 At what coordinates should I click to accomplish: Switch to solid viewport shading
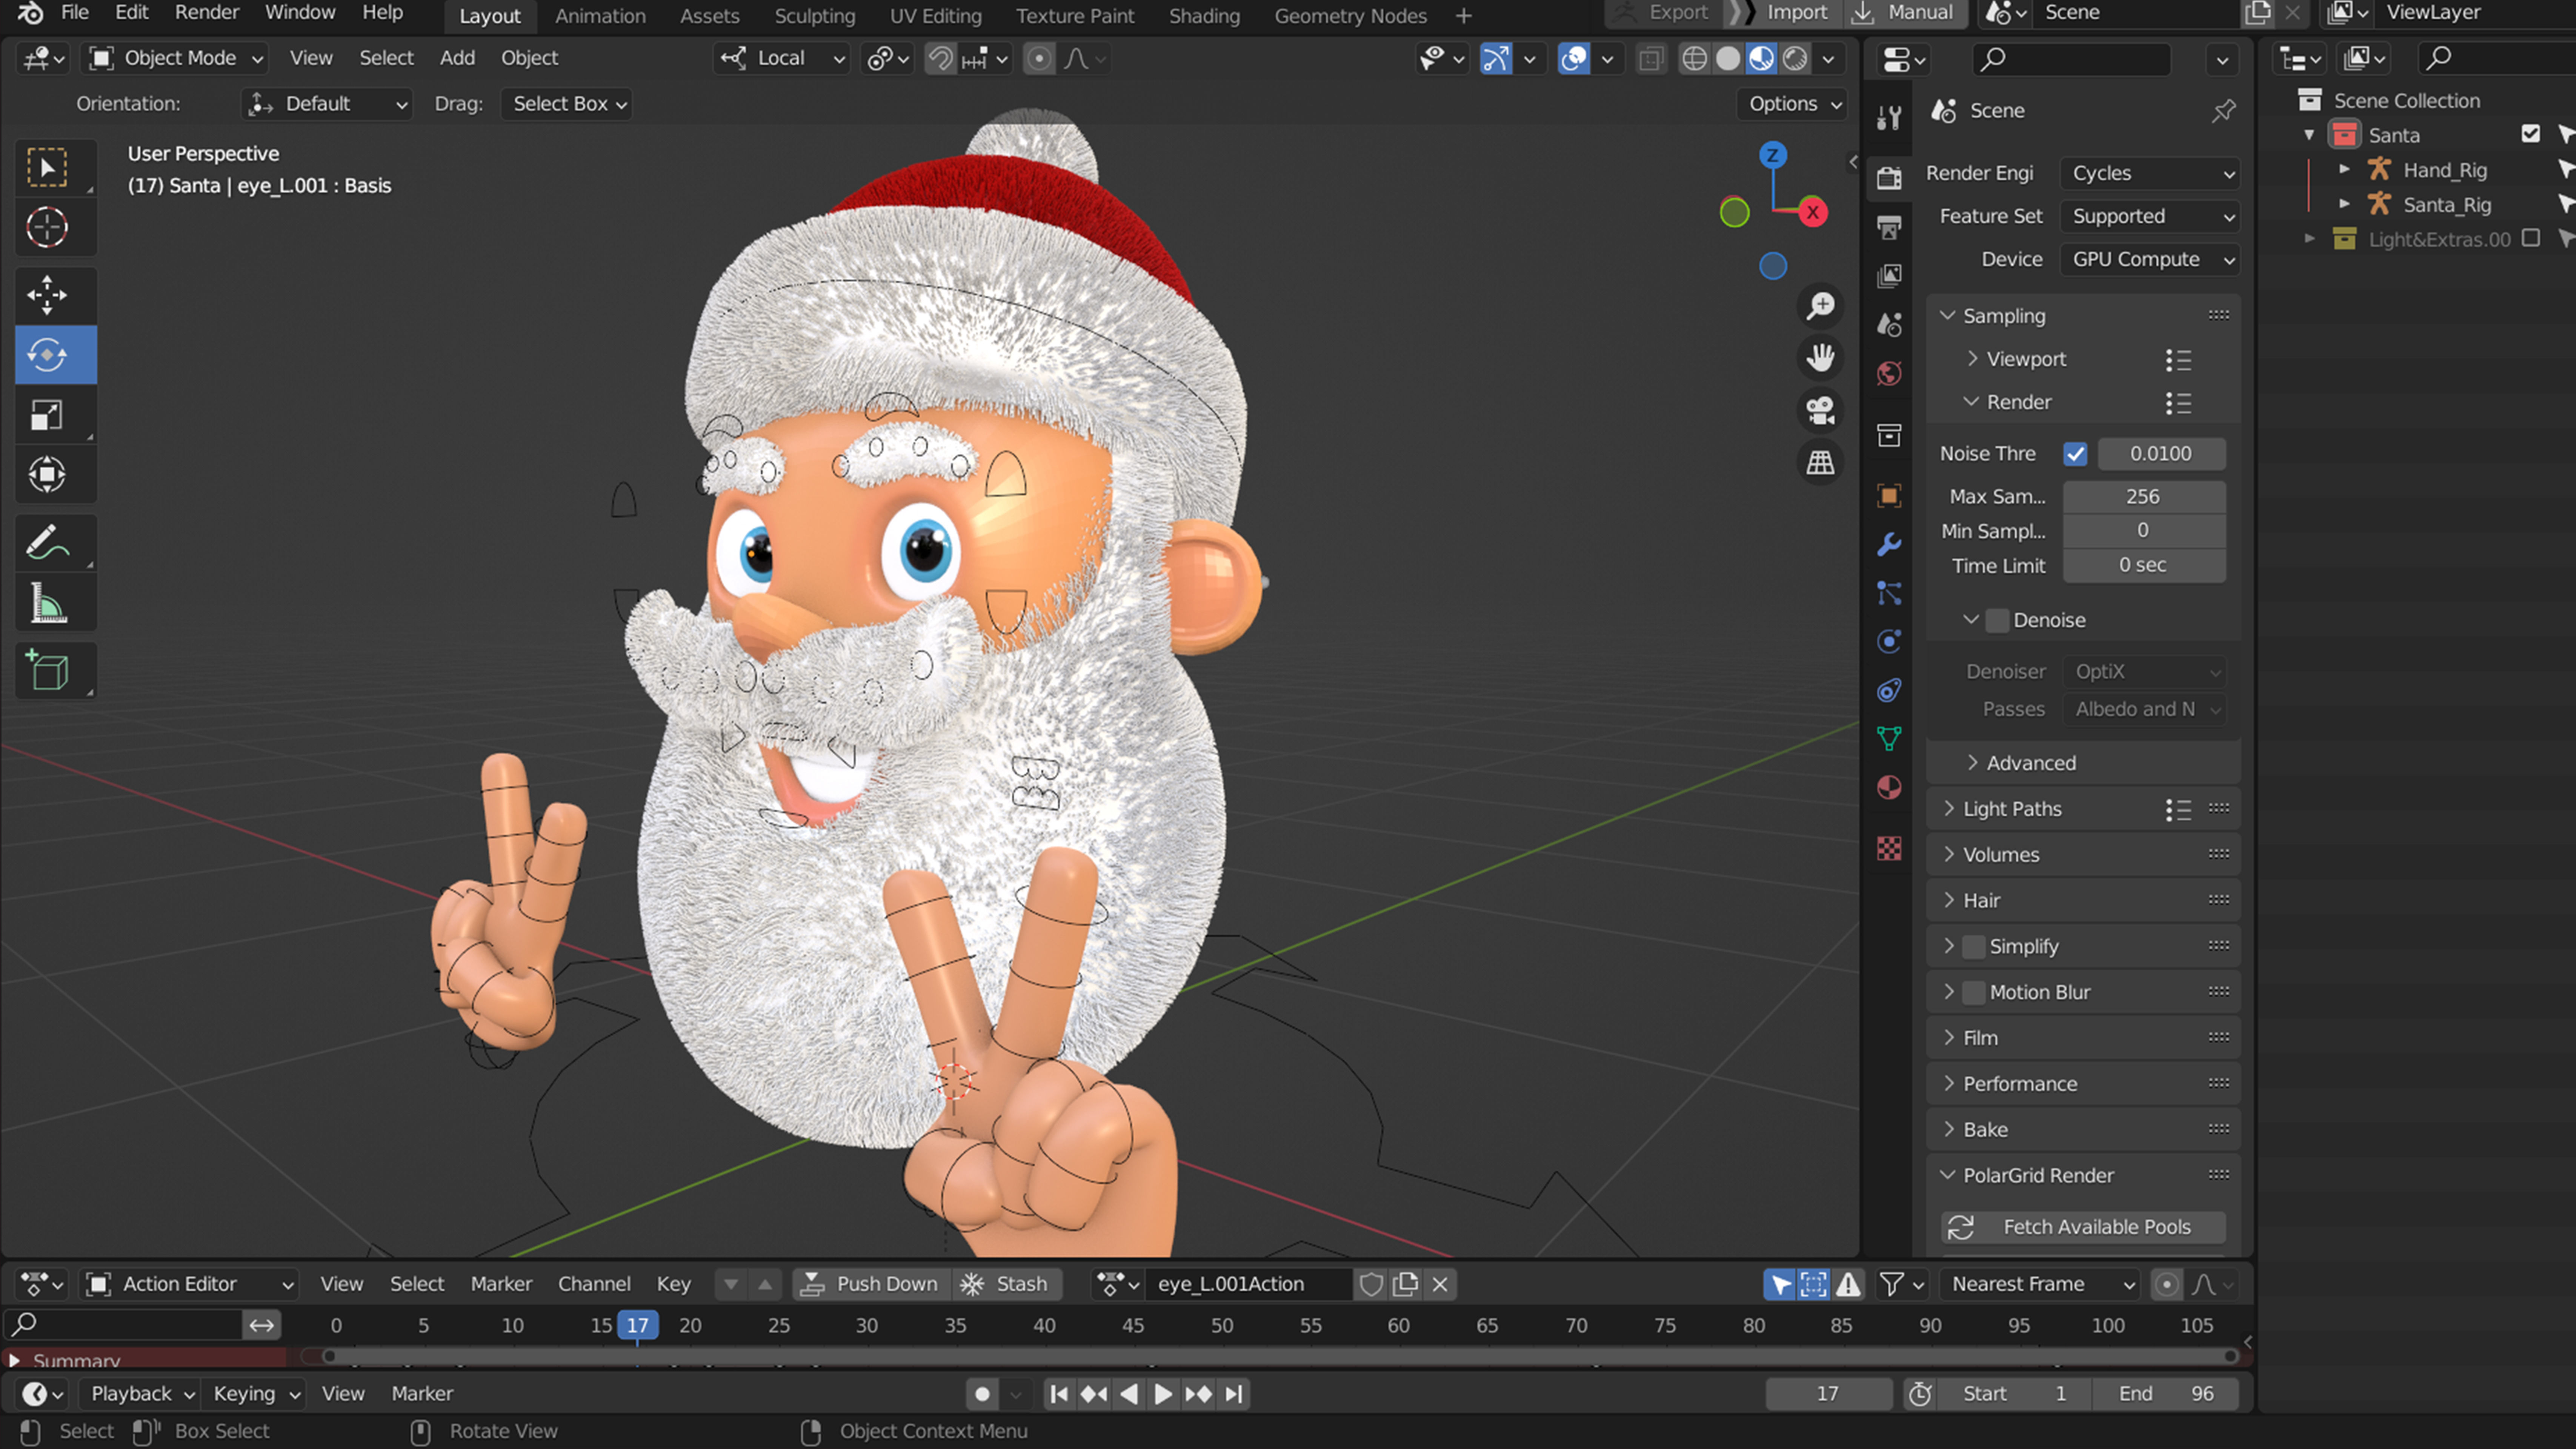pyautogui.click(x=1728, y=59)
